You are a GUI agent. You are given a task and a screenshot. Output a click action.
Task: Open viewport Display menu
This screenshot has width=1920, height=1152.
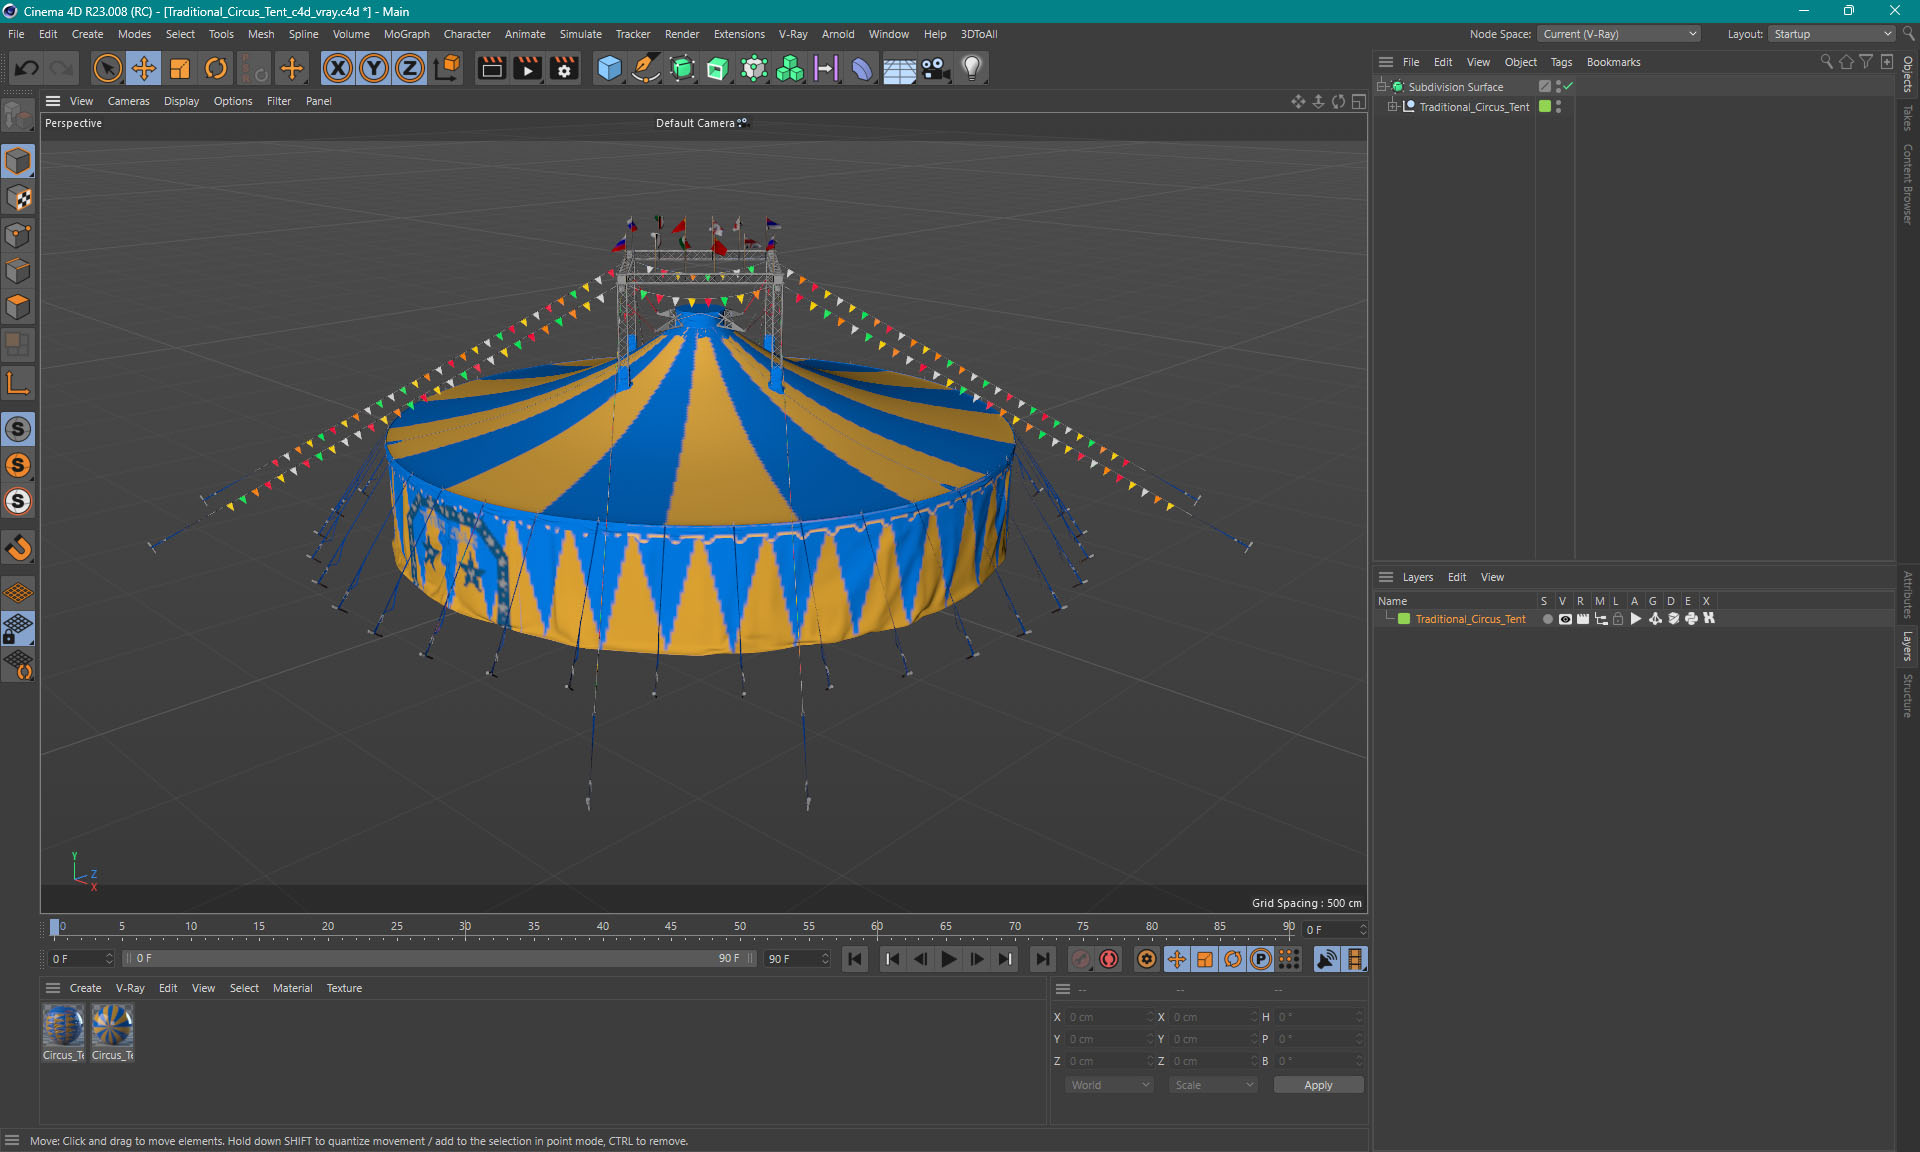click(x=181, y=101)
